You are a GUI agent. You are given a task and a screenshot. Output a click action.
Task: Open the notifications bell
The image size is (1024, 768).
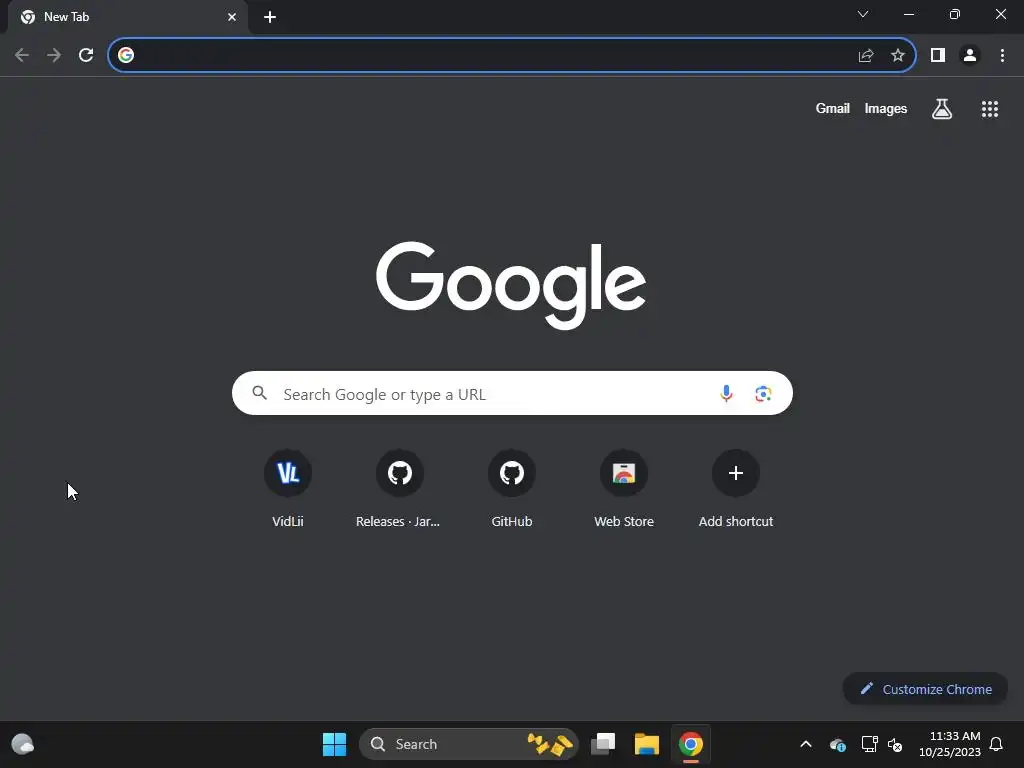[x=996, y=744]
